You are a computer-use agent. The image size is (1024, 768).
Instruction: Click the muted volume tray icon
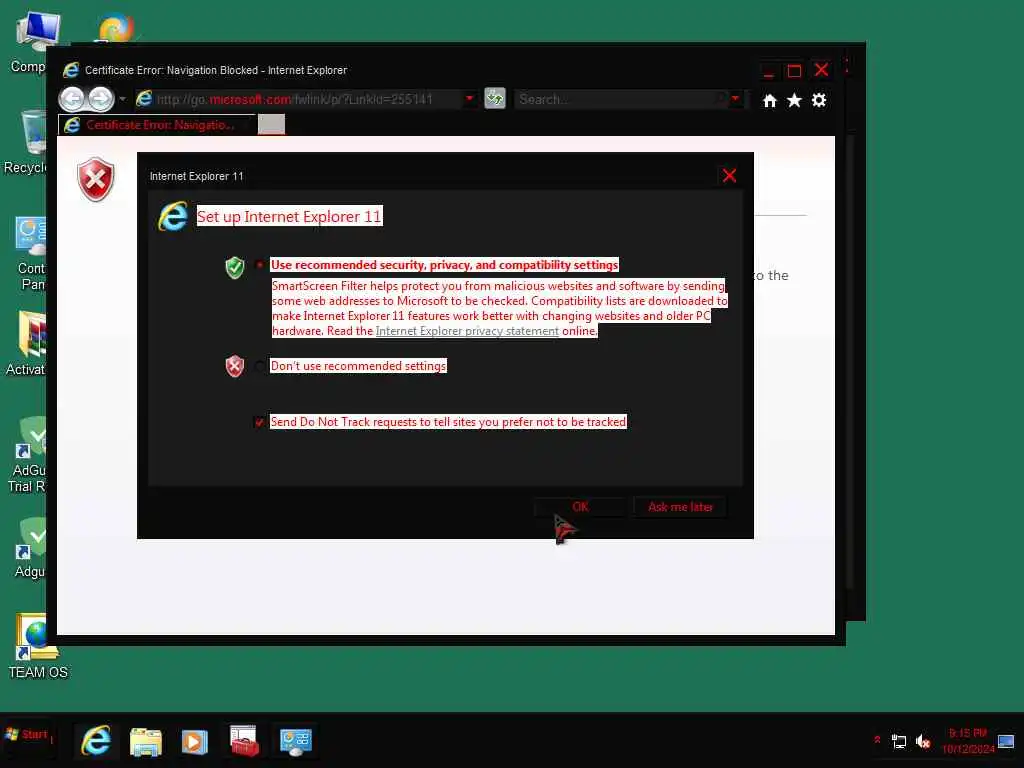[923, 741]
